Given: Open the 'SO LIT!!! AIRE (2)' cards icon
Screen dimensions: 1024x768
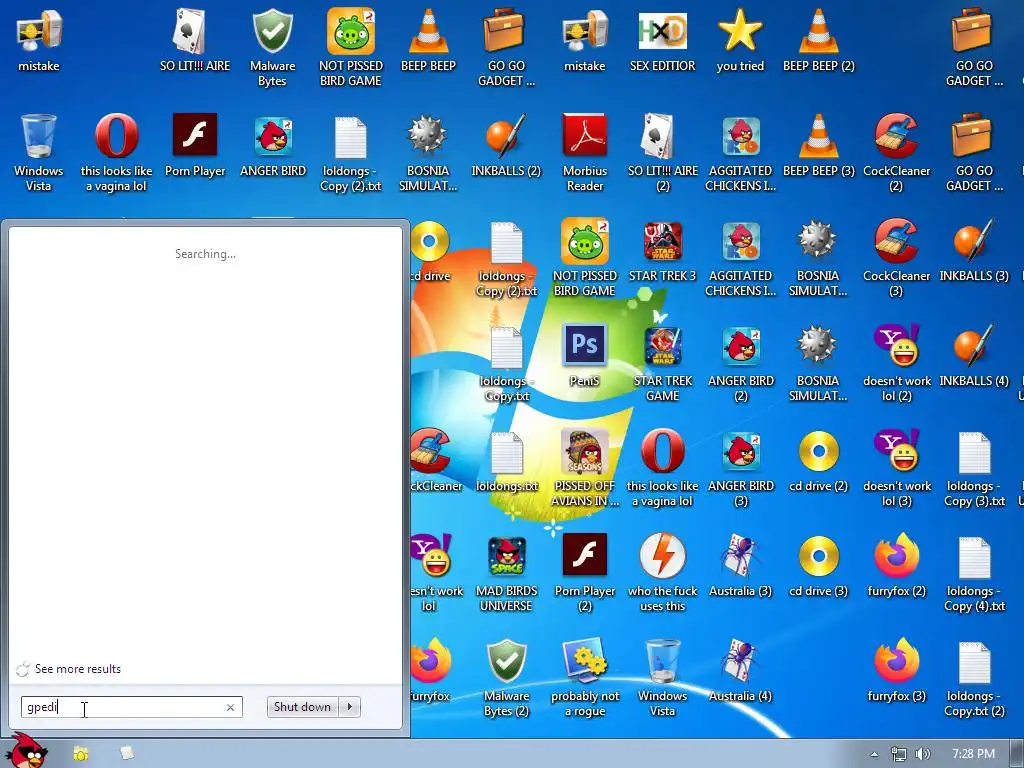Looking at the screenshot, I should (x=662, y=153).
